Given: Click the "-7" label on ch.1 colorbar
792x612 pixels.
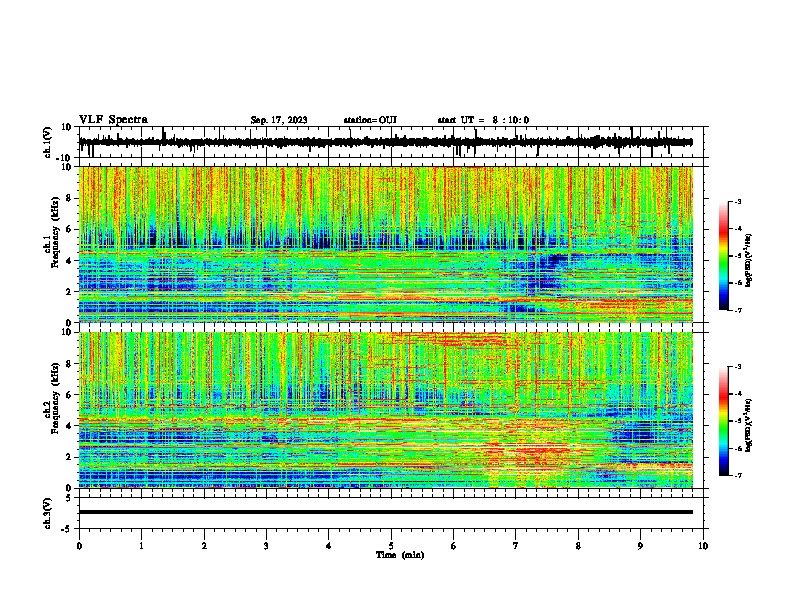Looking at the screenshot, I should 738,310.
